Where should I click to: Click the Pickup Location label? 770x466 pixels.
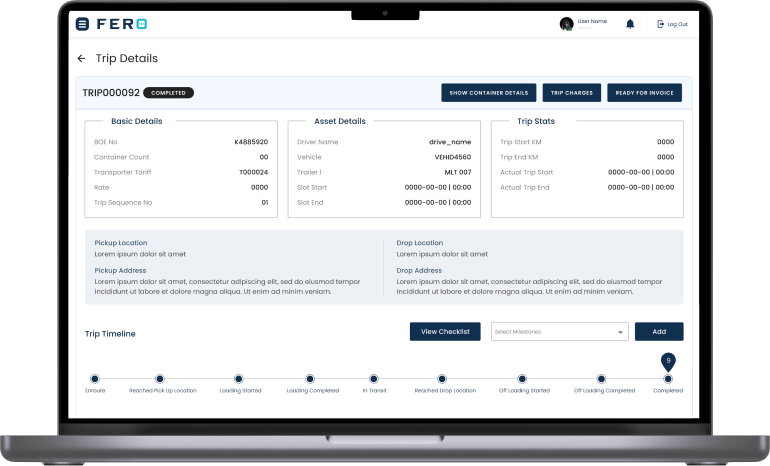click(121, 243)
